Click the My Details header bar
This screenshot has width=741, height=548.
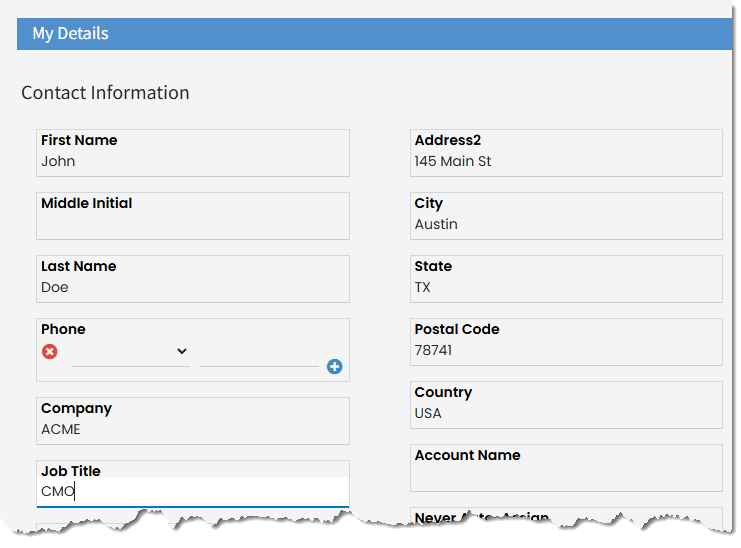pos(374,34)
